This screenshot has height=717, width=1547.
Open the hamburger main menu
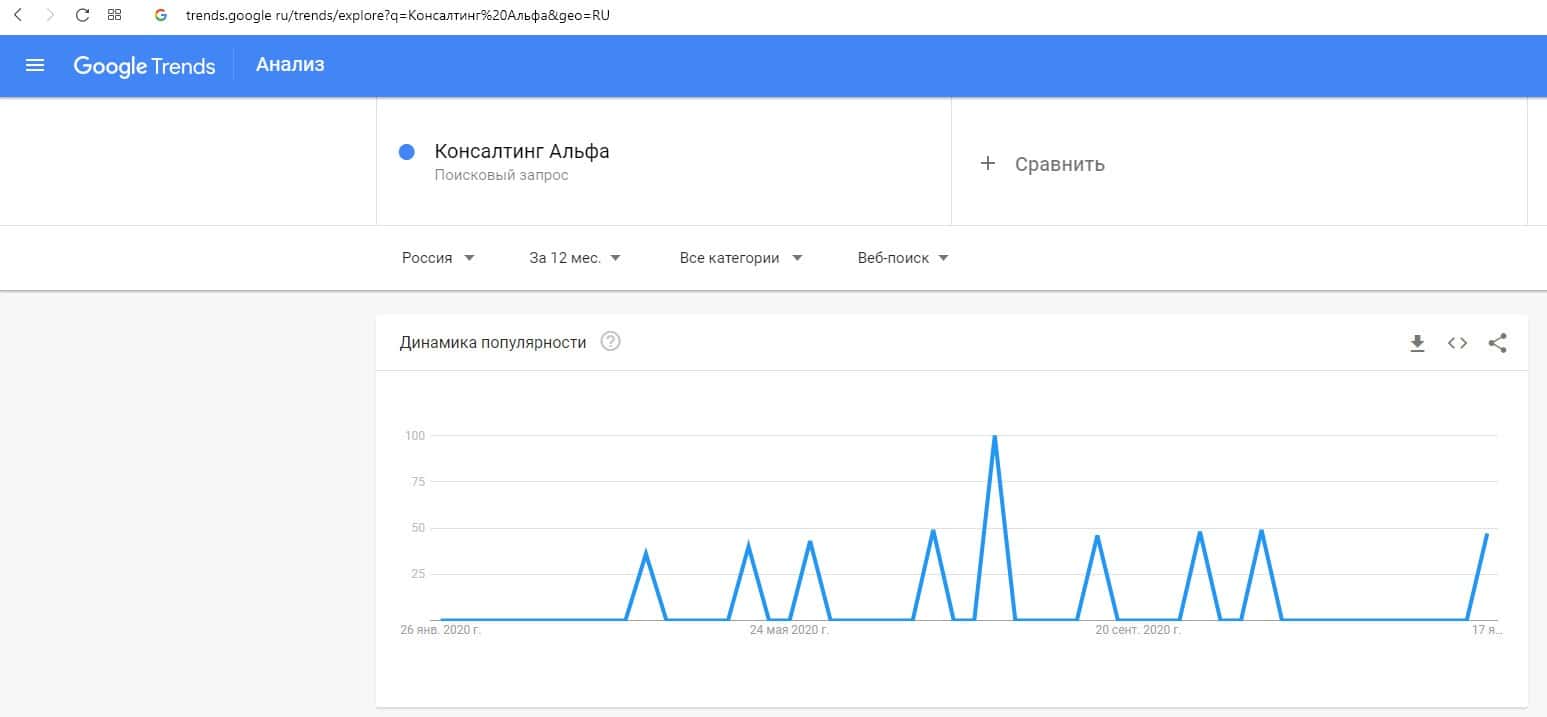(35, 66)
